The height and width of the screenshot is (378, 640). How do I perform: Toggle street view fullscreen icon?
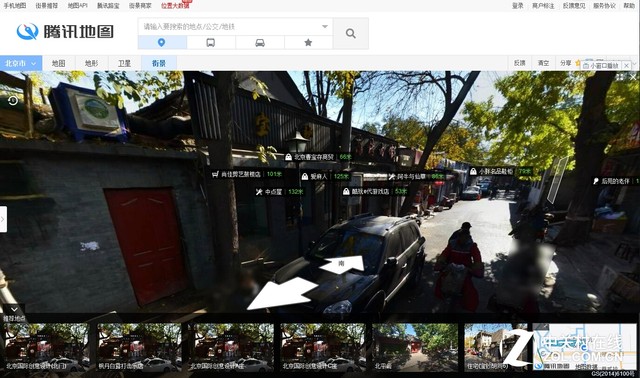(620, 77)
